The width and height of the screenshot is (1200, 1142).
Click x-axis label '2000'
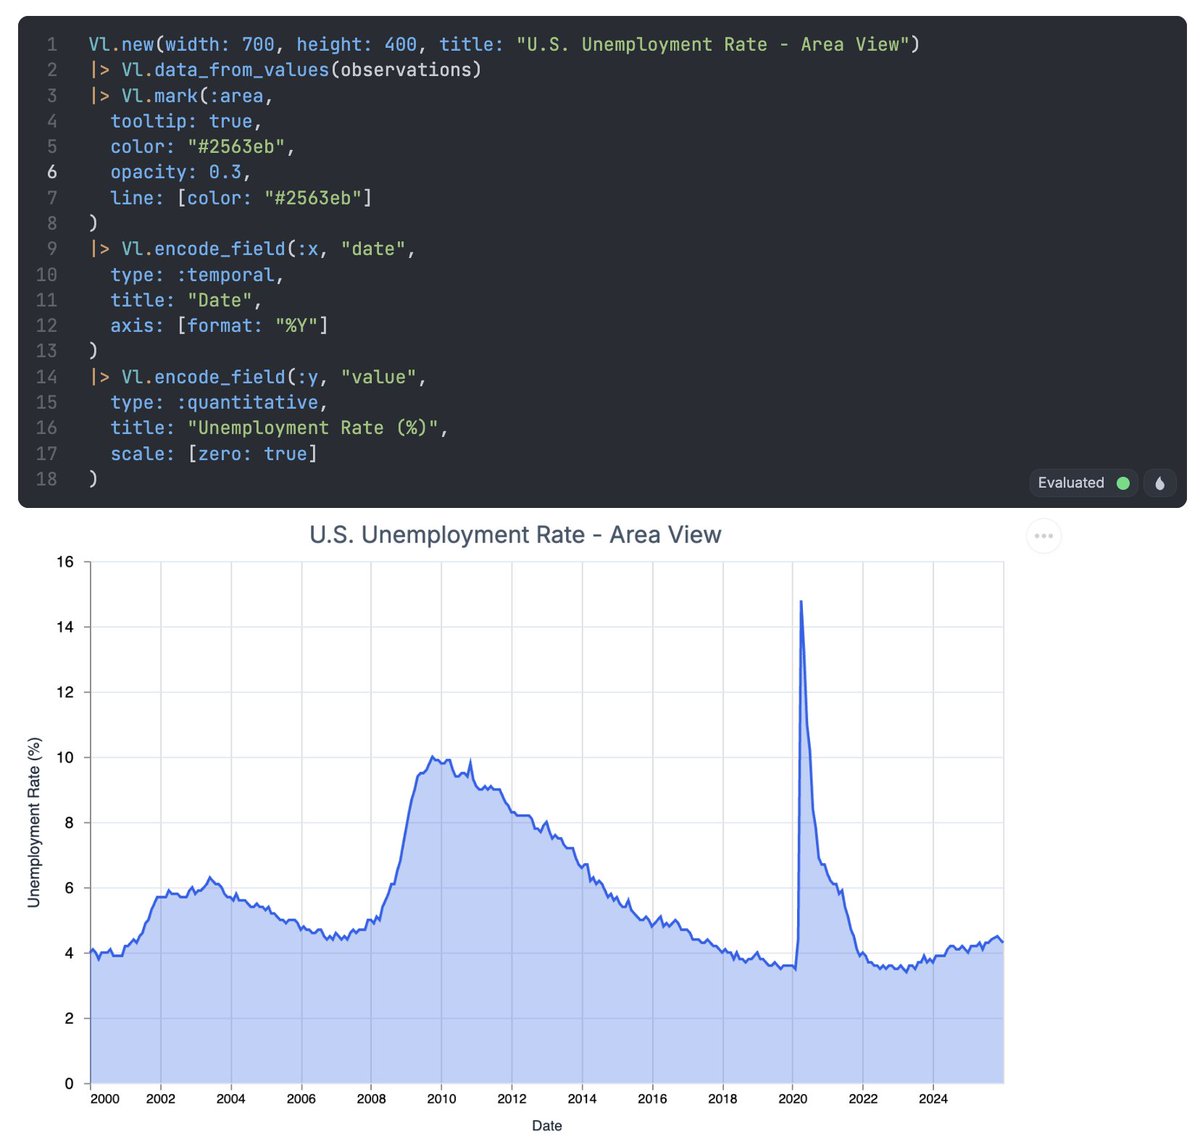click(104, 1099)
